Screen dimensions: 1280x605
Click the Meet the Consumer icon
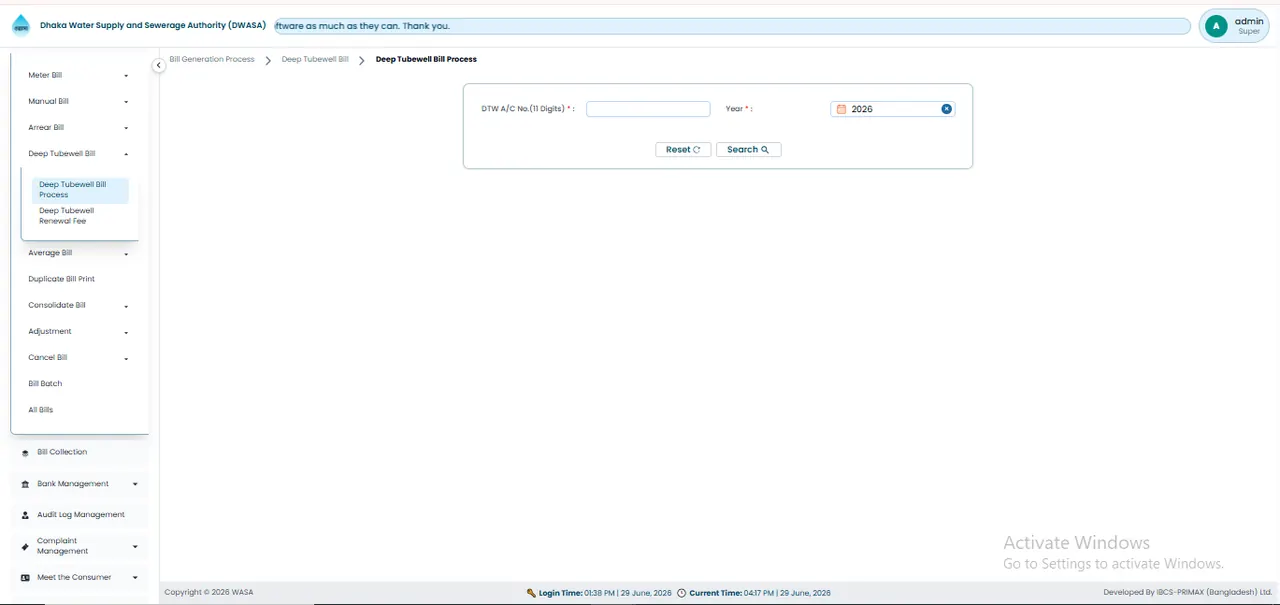tap(25, 578)
